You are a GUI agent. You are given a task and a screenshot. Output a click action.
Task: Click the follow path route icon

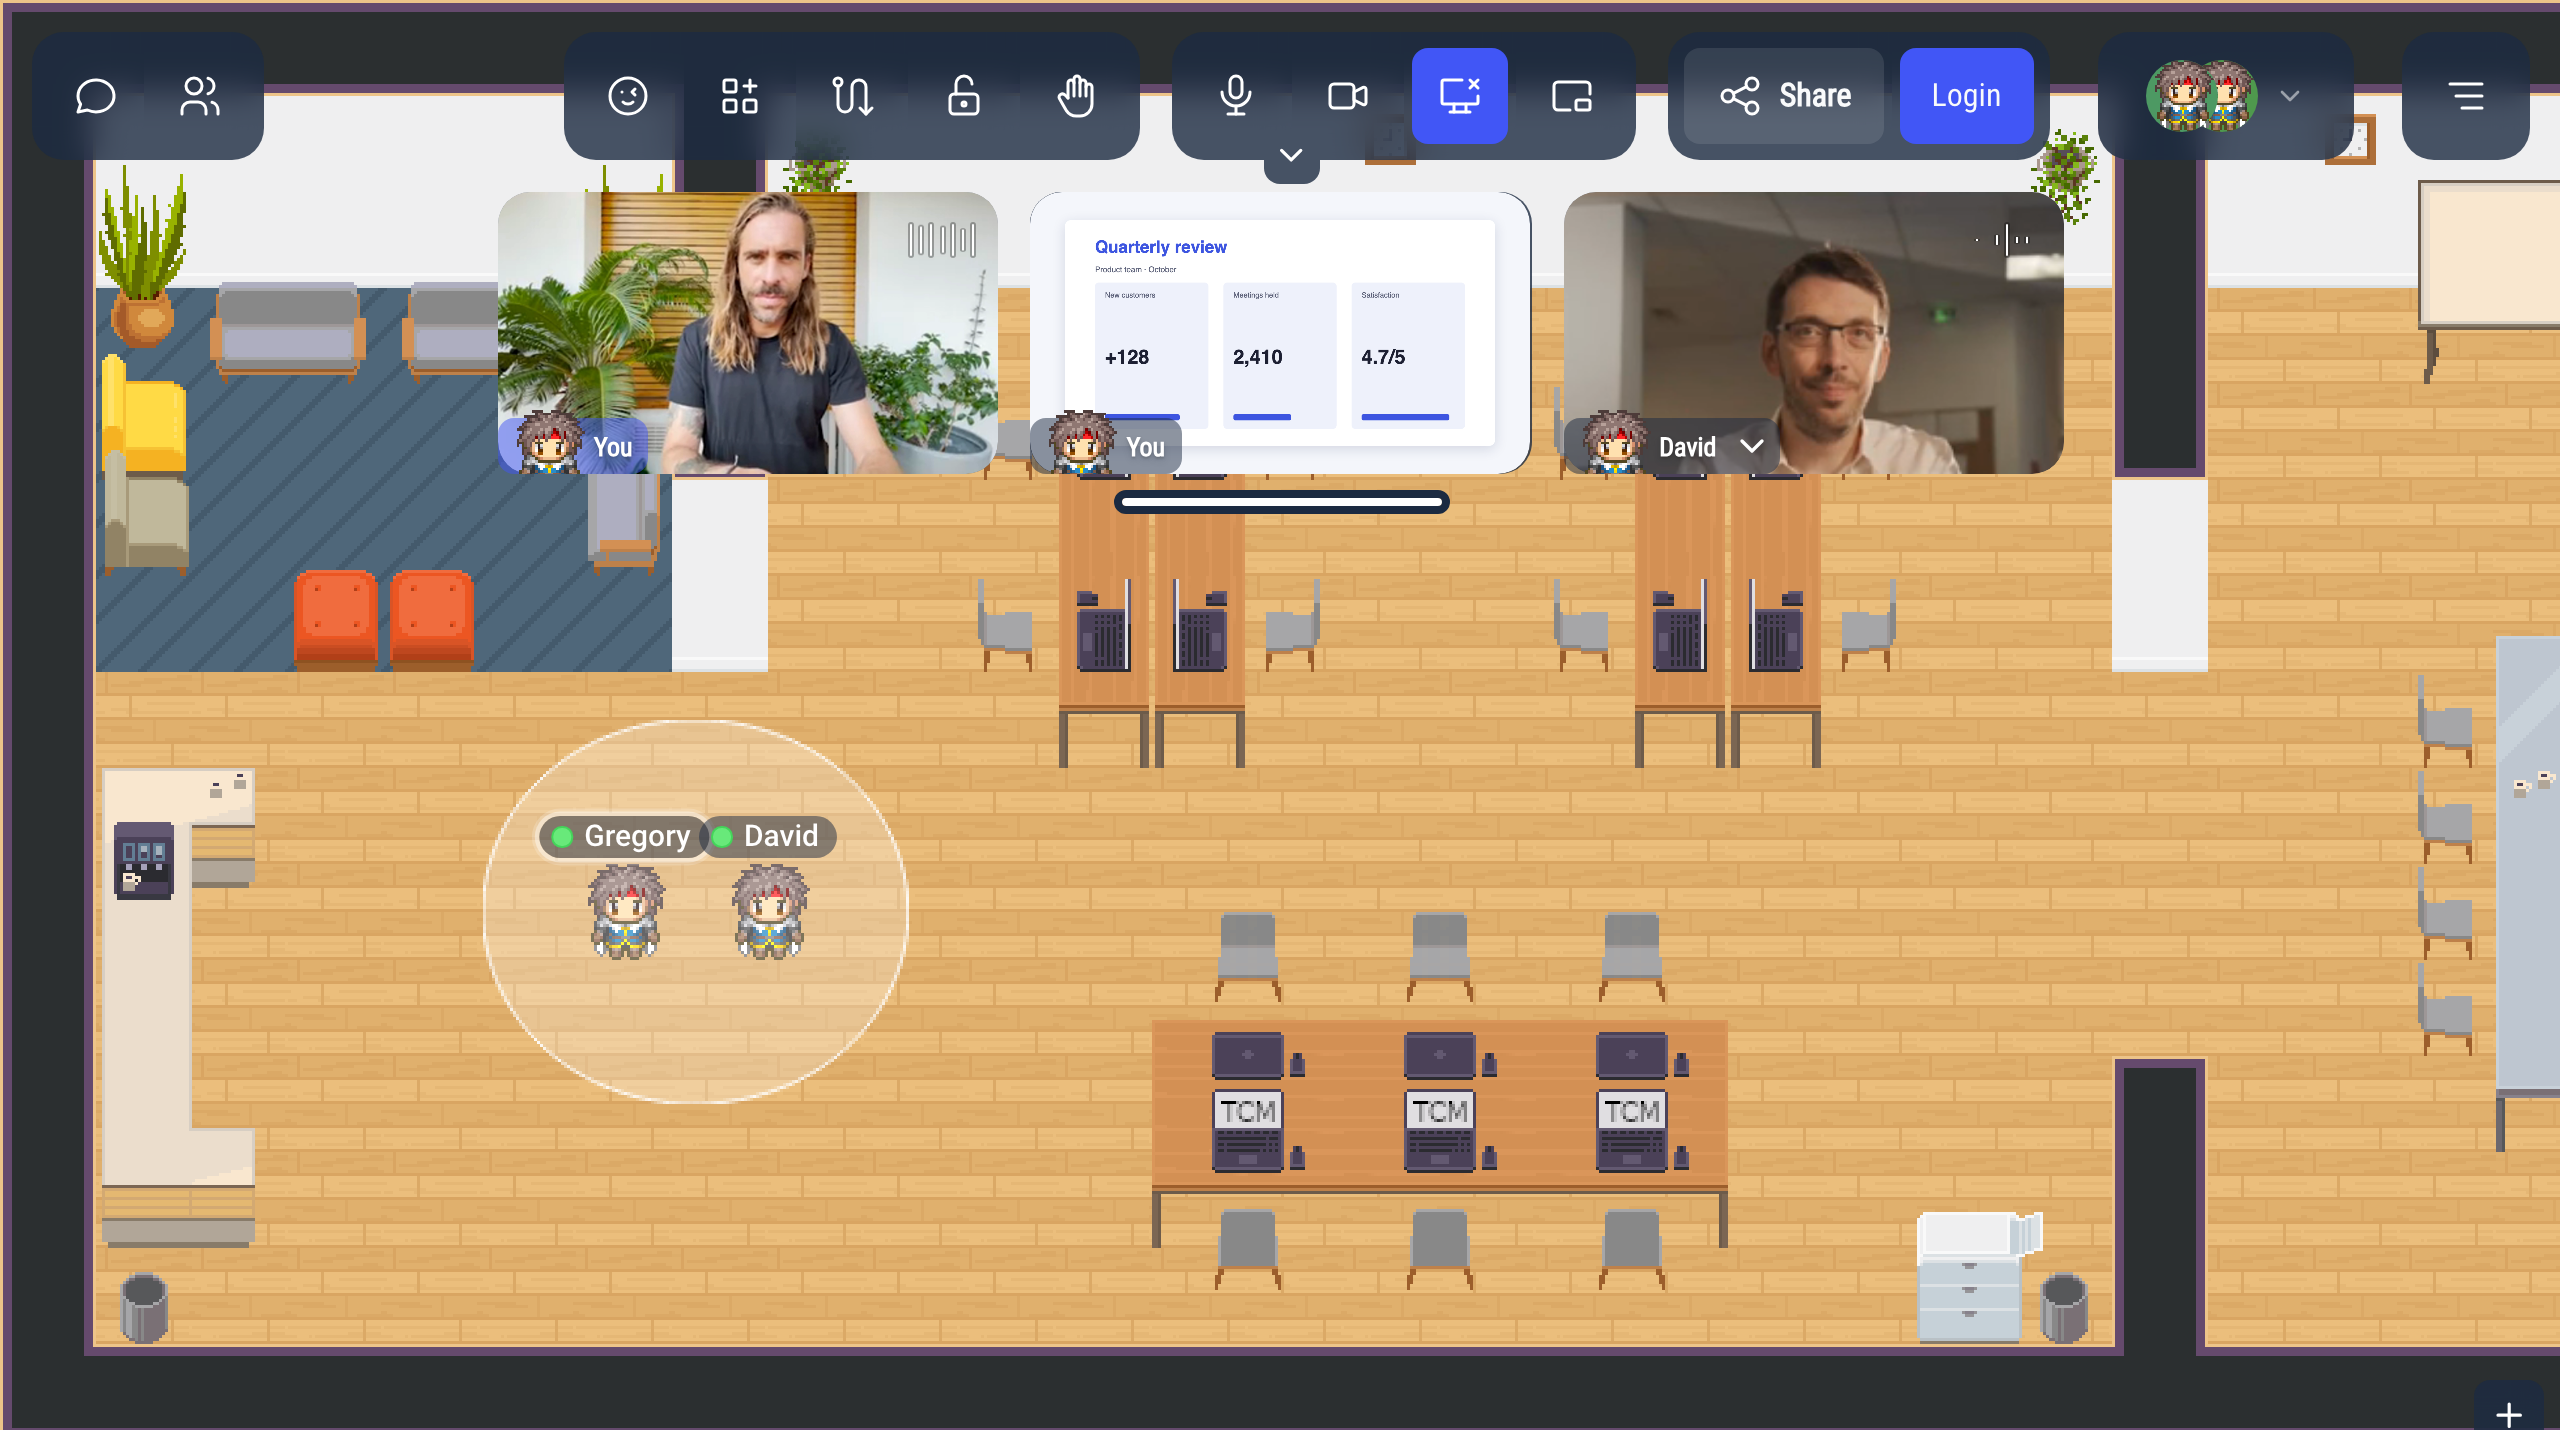point(852,96)
